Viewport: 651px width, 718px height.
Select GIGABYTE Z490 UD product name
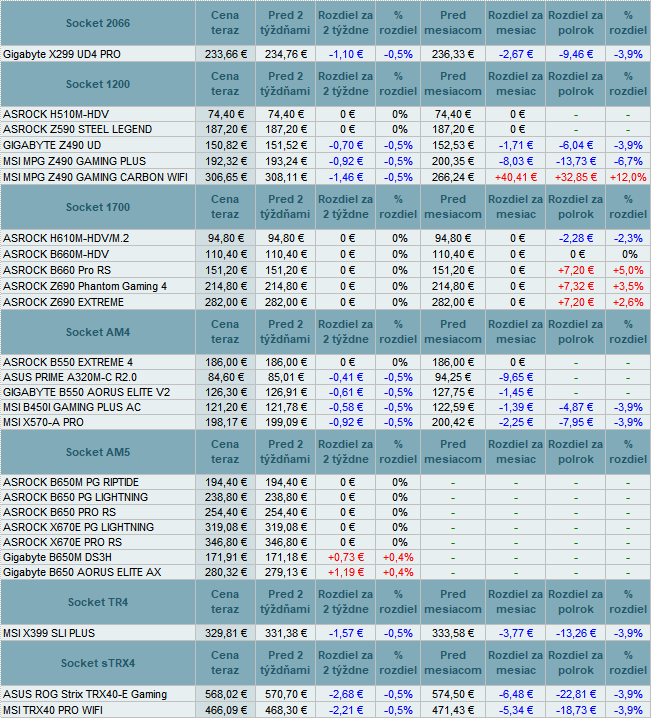pyautogui.click(x=52, y=145)
